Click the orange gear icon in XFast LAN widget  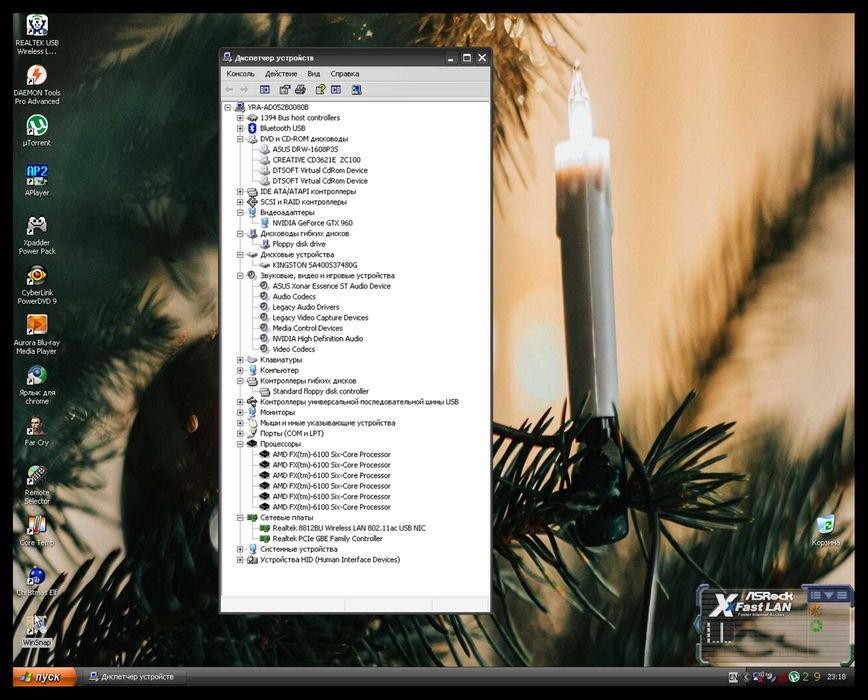815,610
